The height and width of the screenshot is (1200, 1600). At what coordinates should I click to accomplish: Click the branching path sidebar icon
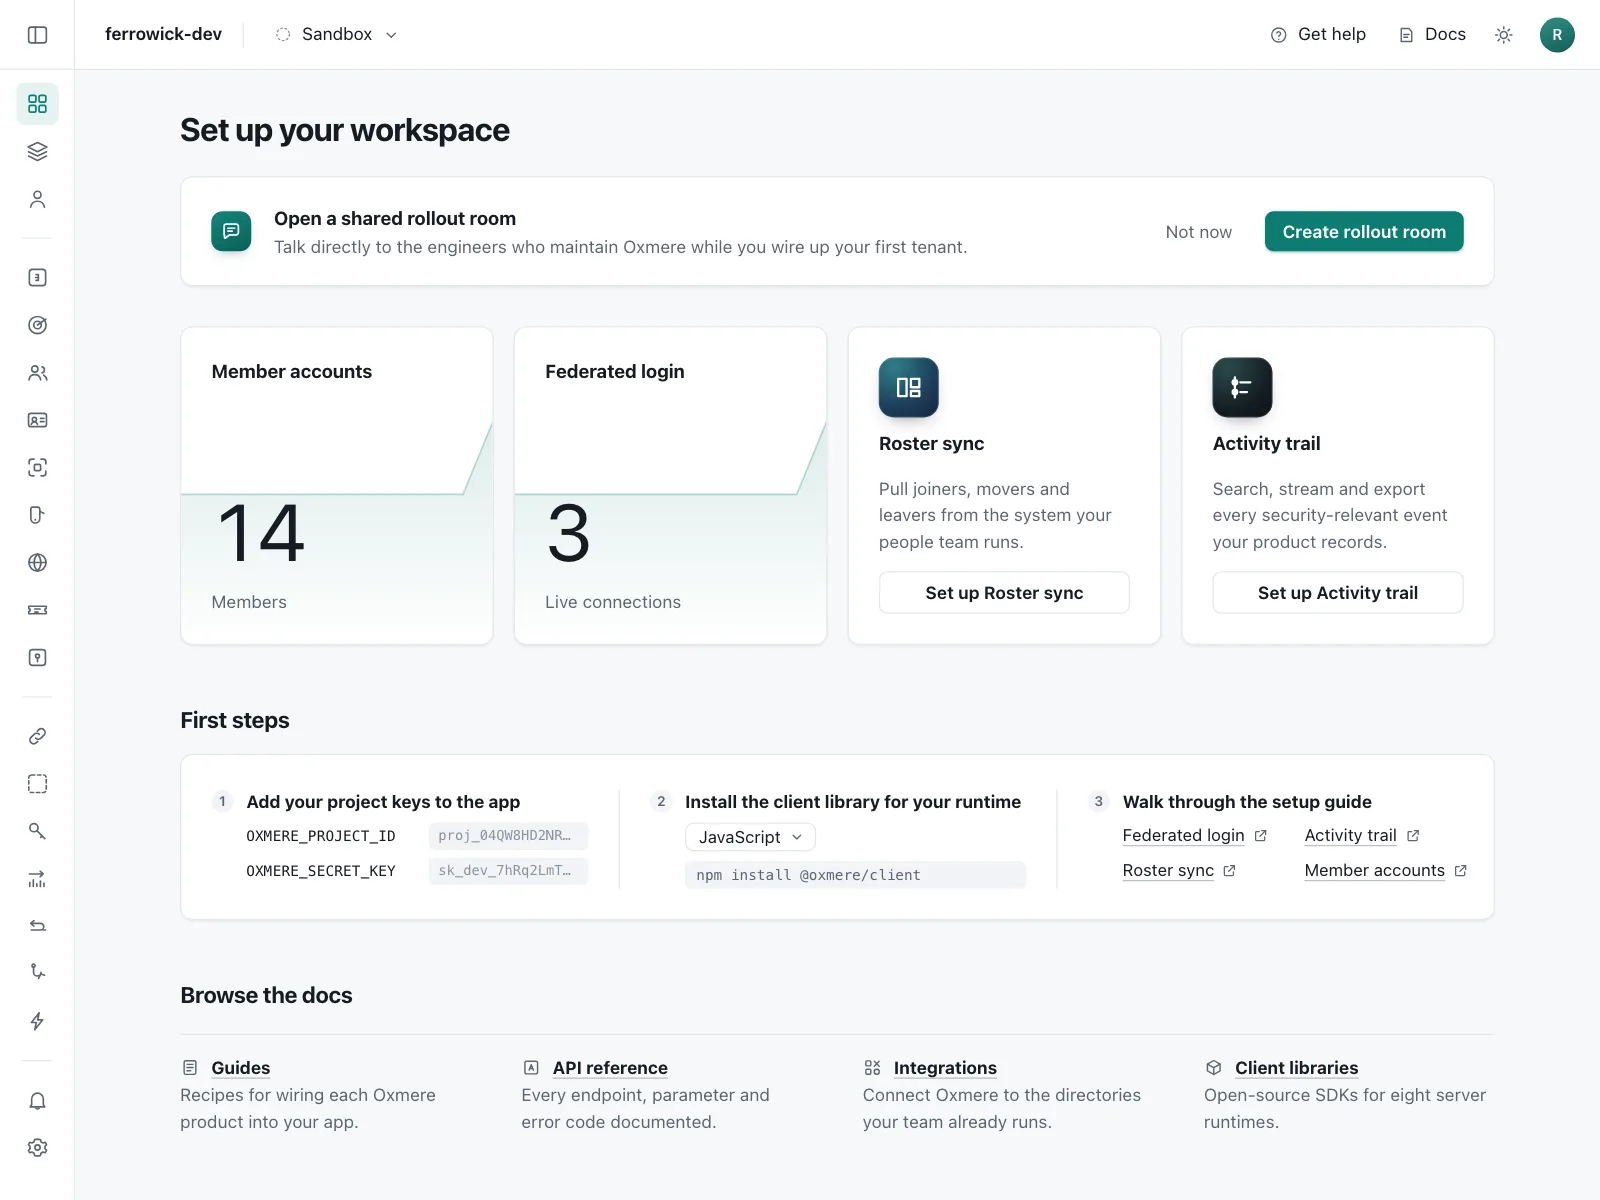(x=37, y=972)
